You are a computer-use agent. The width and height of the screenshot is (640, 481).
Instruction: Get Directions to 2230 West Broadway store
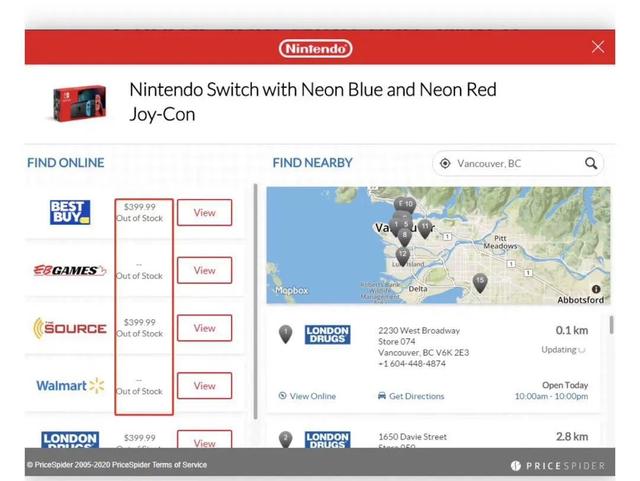[x=411, y=396]
